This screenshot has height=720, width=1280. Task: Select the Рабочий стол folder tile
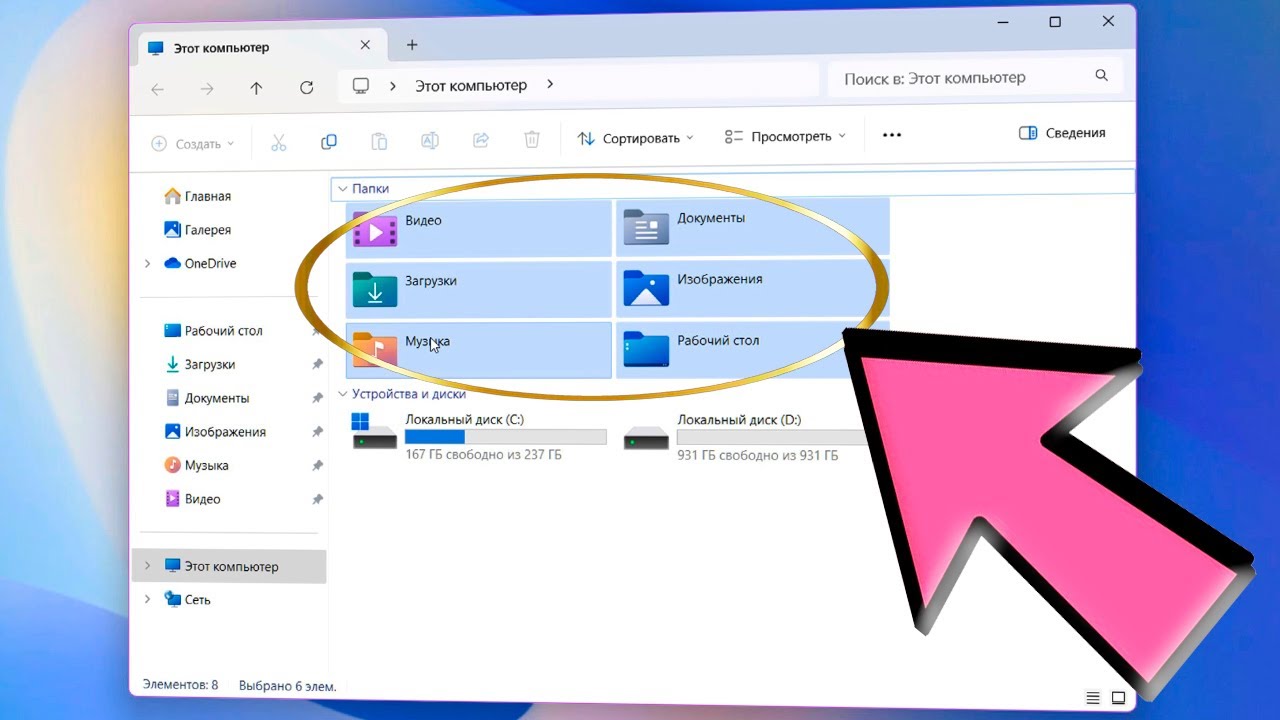point(752,349)
